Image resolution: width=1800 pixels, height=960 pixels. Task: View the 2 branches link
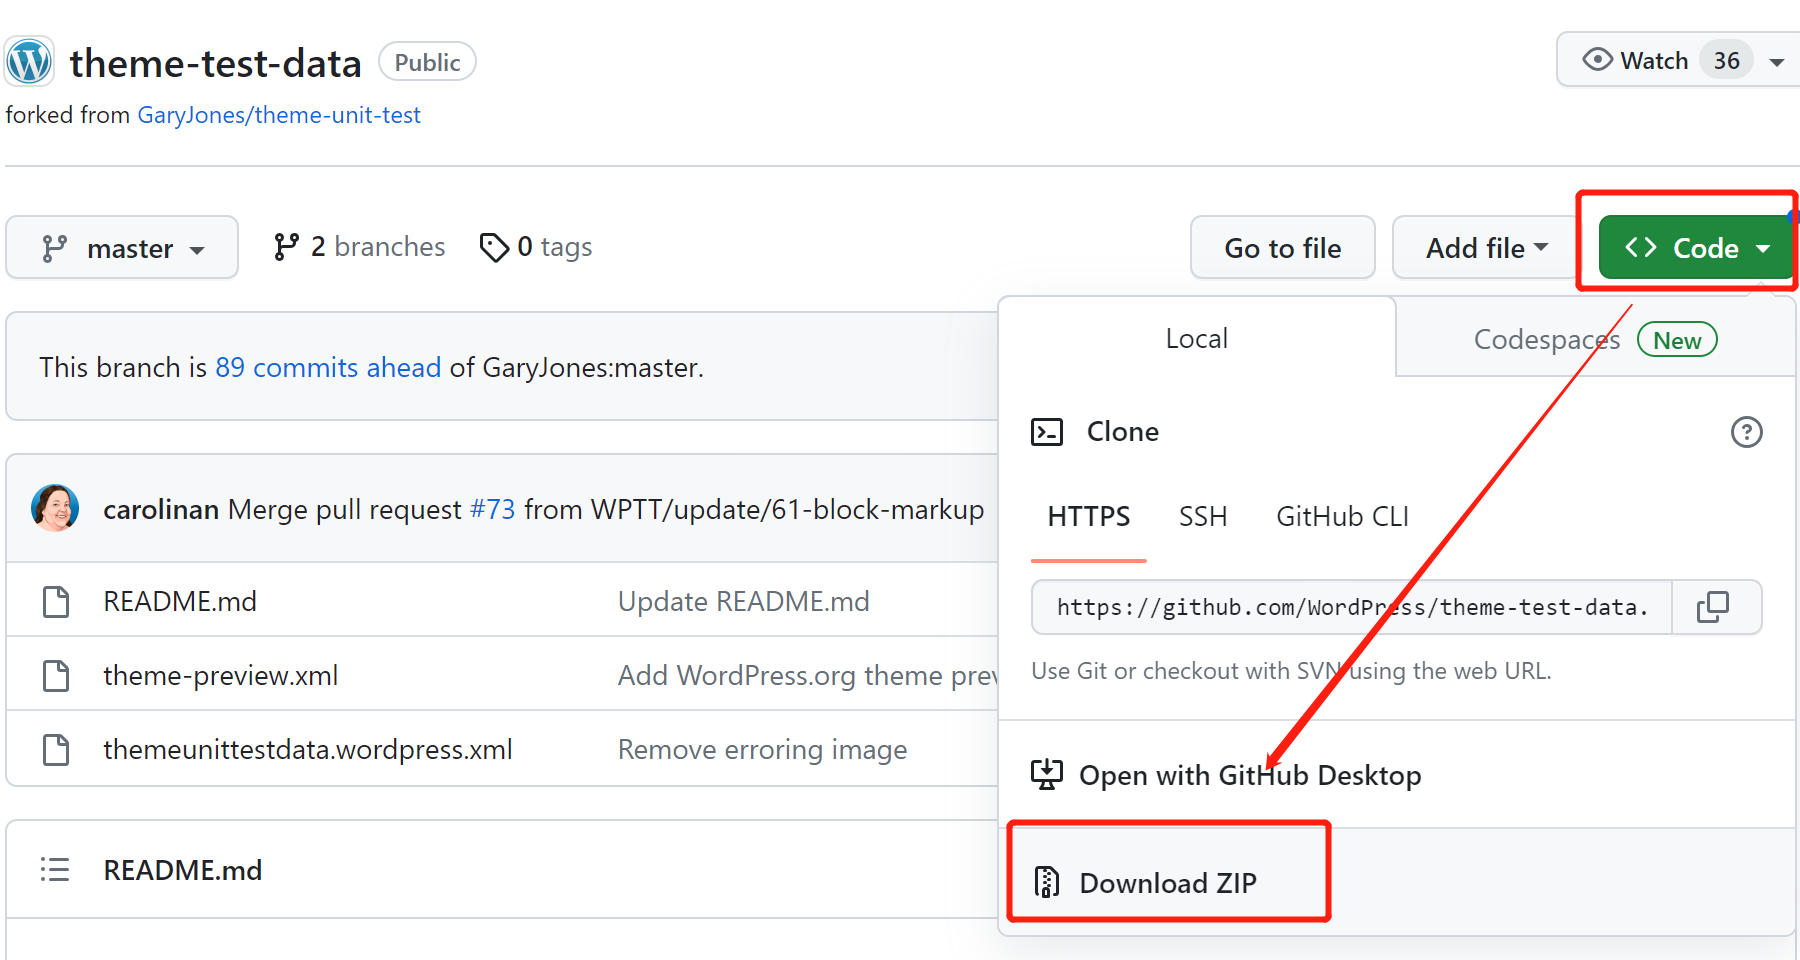point(359,247)
